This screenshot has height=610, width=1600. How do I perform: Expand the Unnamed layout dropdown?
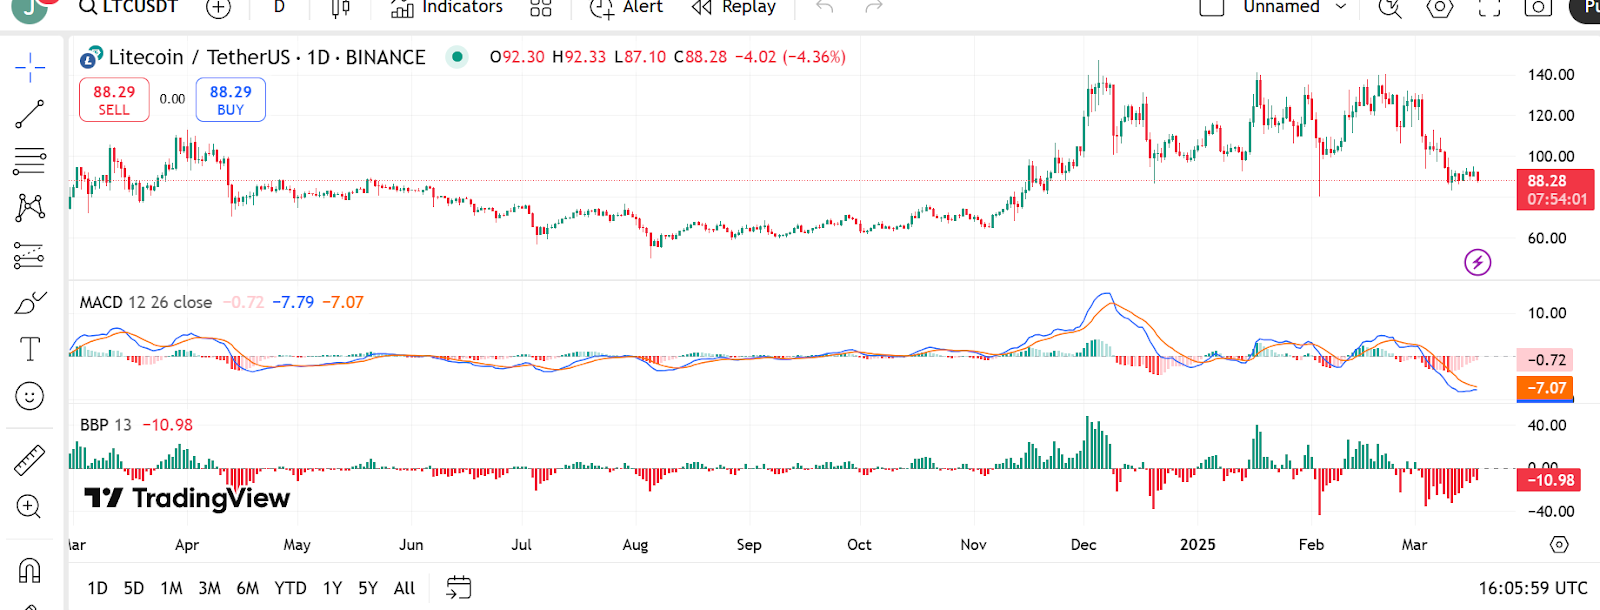point(1295,7)
